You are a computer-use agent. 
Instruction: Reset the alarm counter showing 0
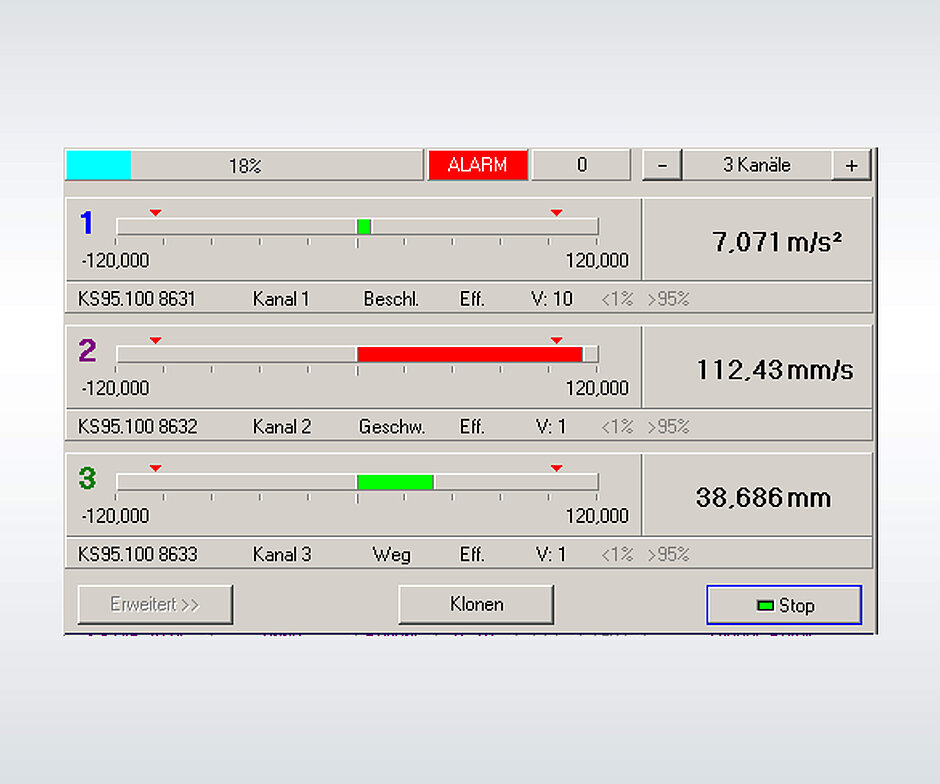click(x=581, y=165)
